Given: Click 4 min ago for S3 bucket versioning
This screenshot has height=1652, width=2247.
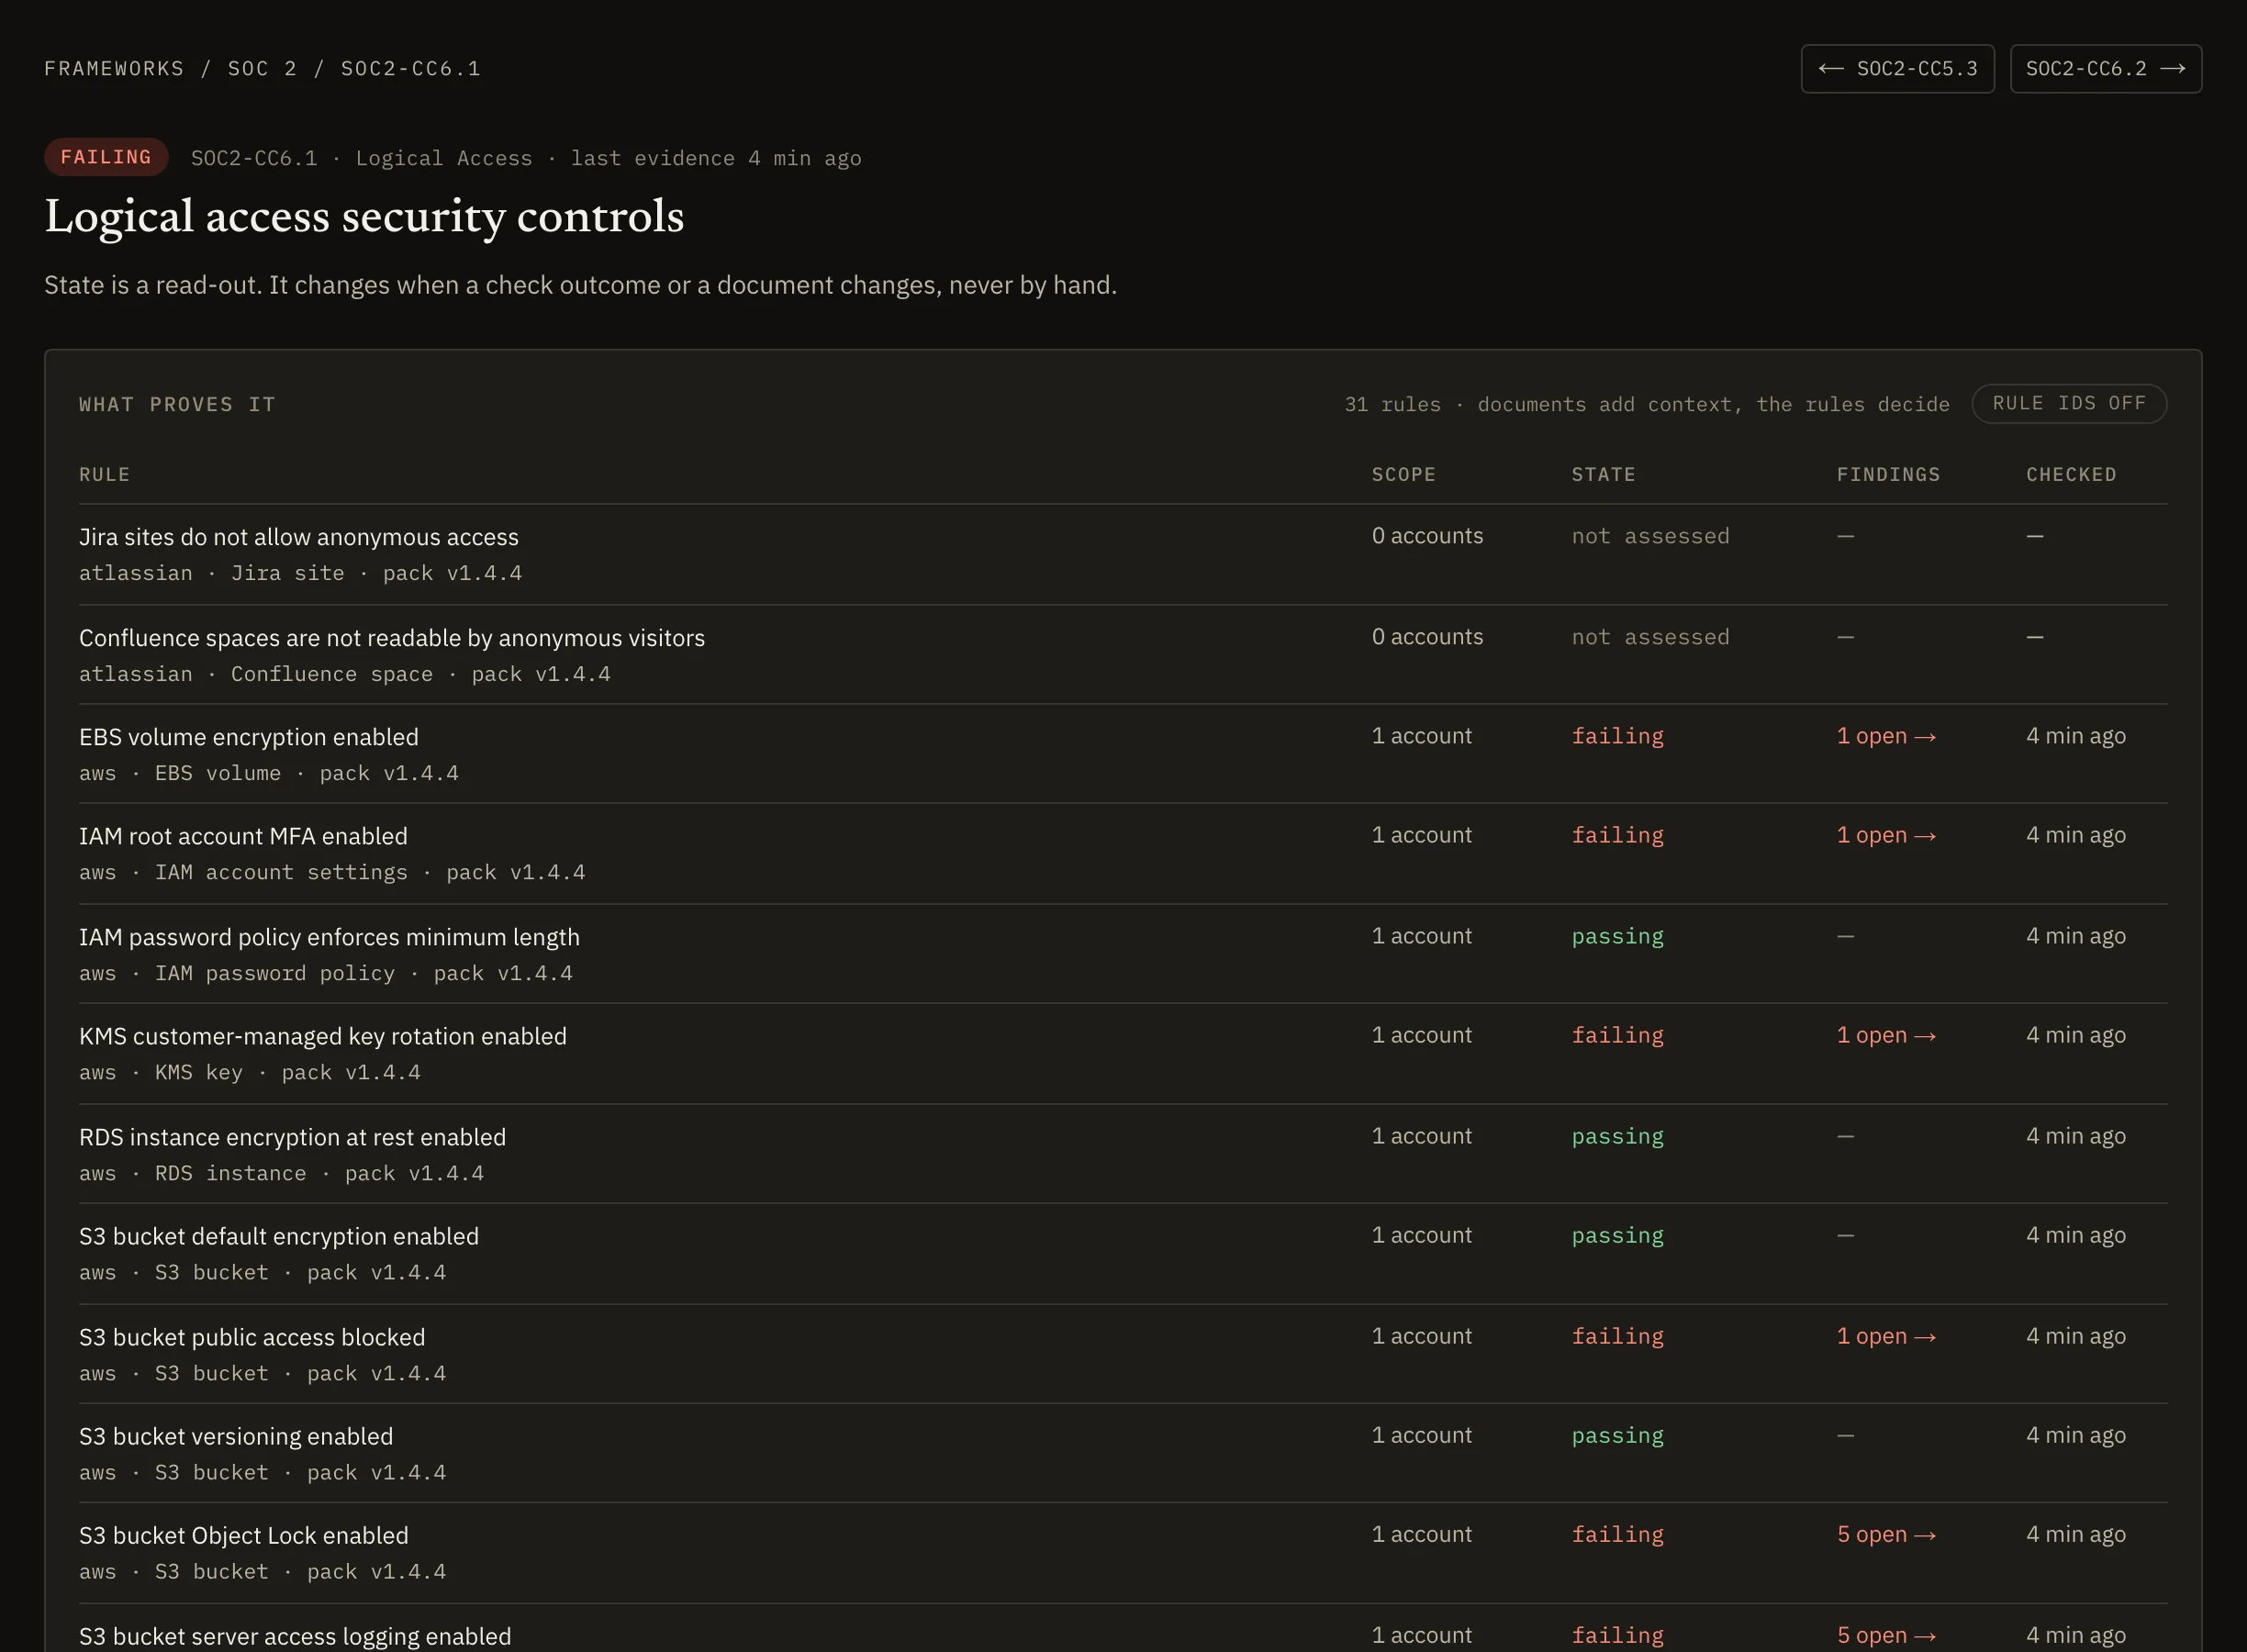Looking at the screenshot, I should coord(2076,1435).
